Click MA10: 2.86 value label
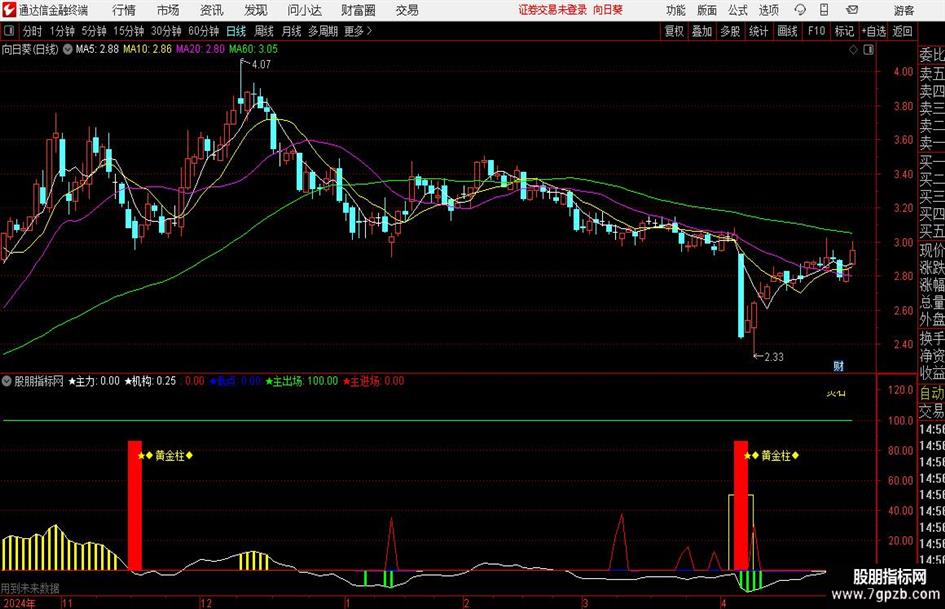The width and height of the screenshot is (945, 609). [147, 49]
